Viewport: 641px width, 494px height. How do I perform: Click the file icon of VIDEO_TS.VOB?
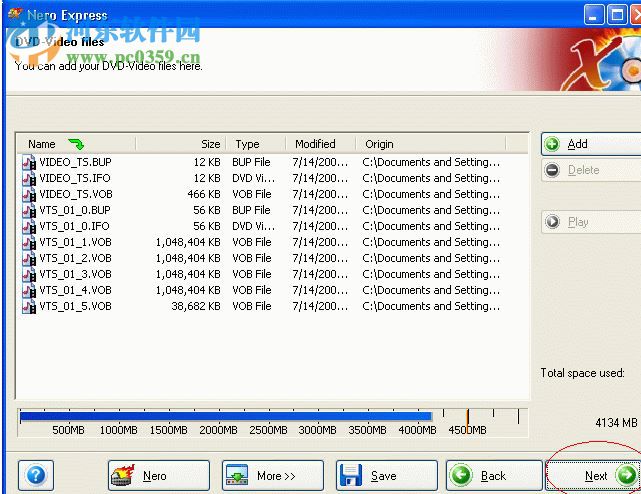29,194
